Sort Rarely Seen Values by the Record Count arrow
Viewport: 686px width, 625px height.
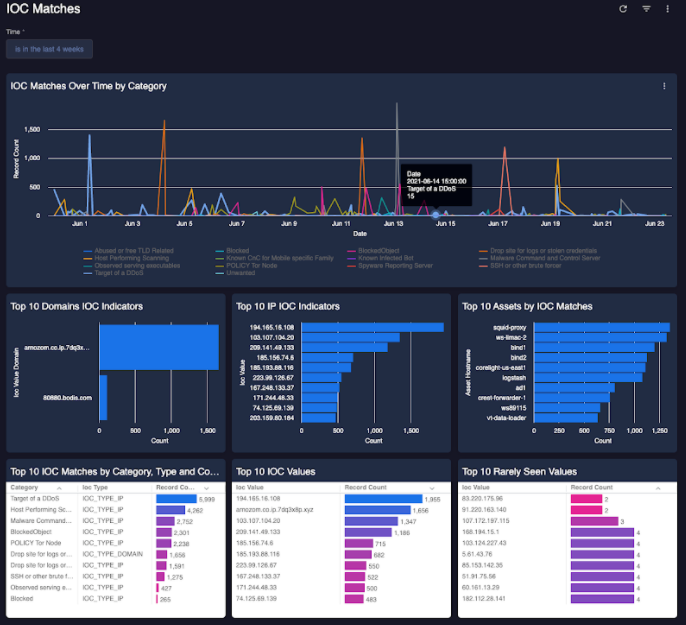coord(658,488)
